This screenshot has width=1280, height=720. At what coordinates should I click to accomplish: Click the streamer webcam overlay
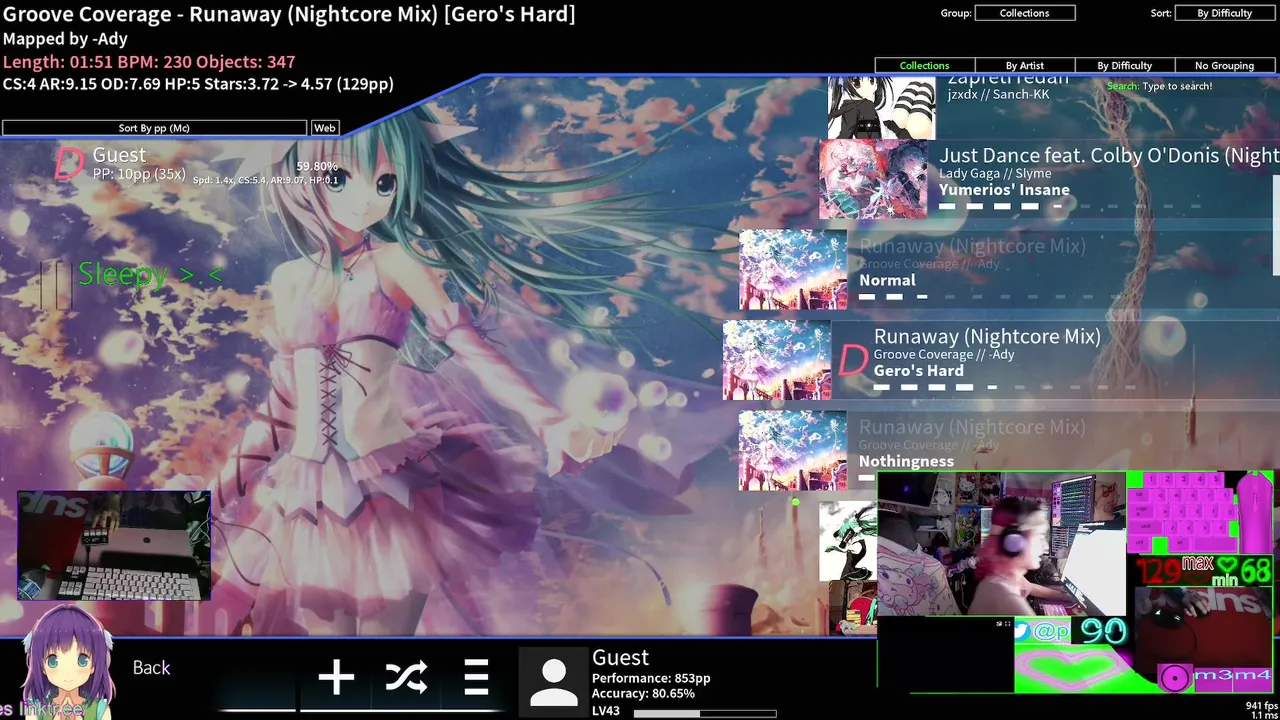pos(1001,544)
